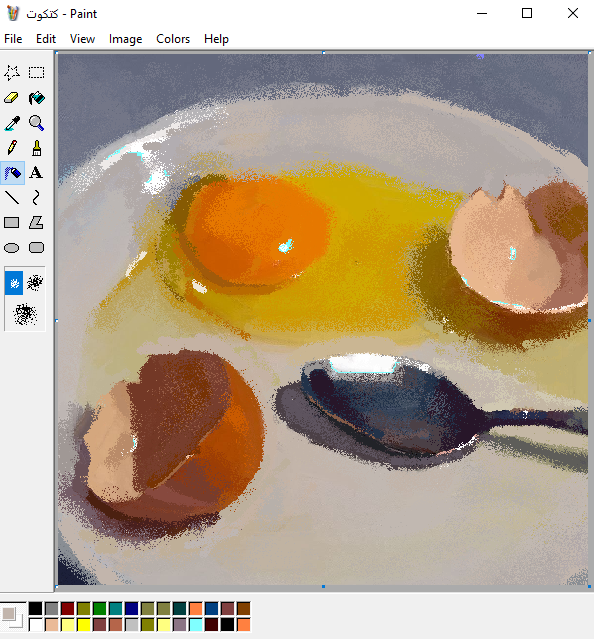Select the Rounded Rectangle tool
The width and height of the screenshot is (594, 639).
coord(36,248)
